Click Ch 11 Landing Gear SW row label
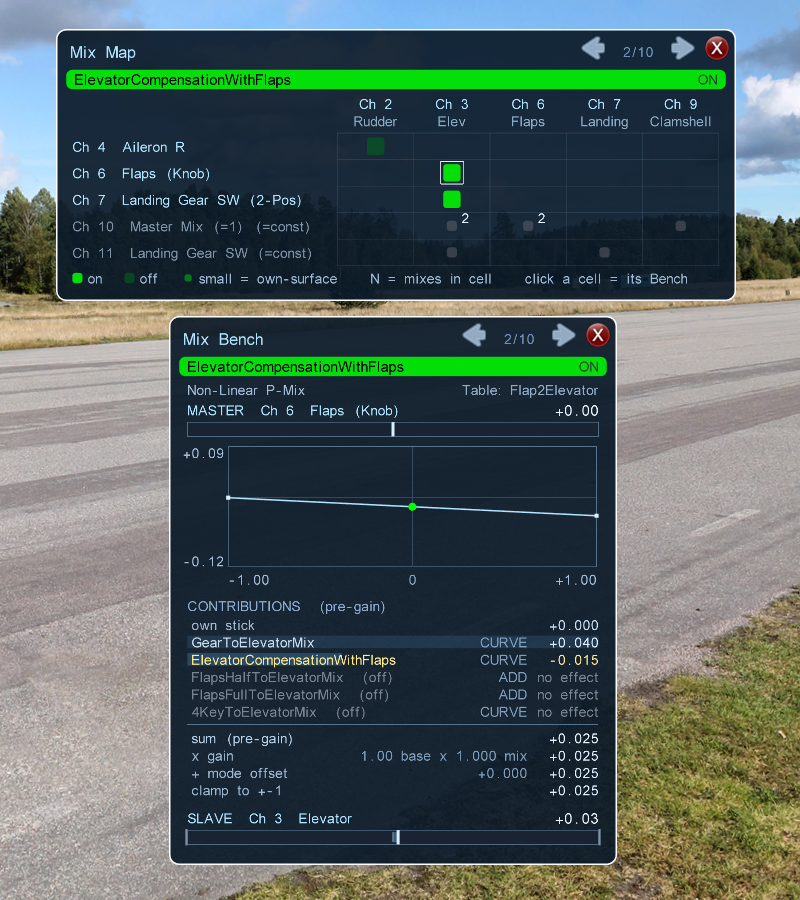The height and width of the screenshot is (900, 800). pyautogui.click(x=192, y=253)
